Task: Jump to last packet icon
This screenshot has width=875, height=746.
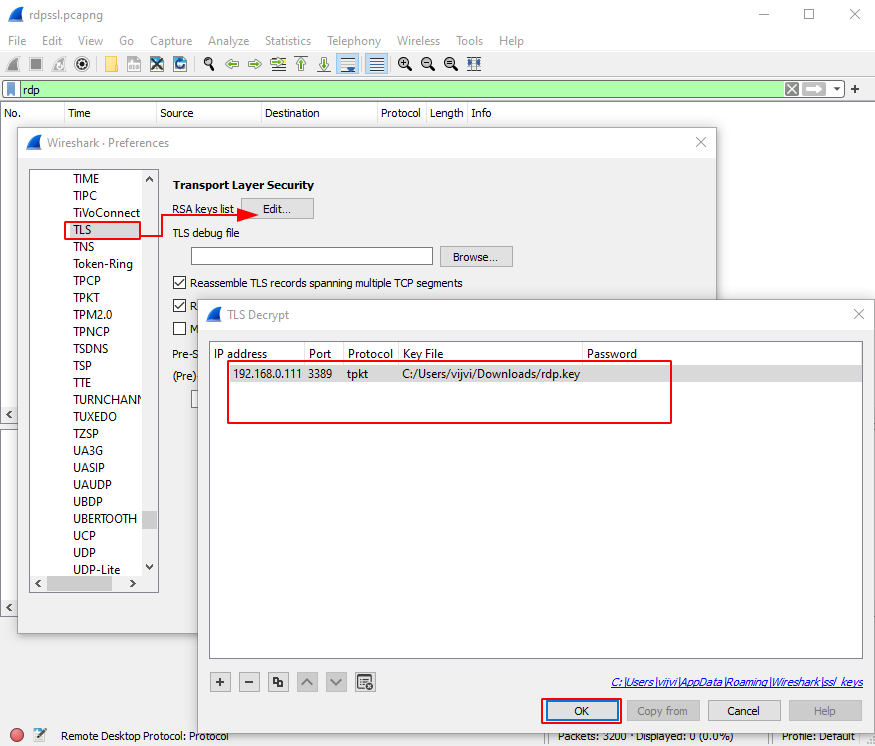Action: click(x=324, y=64)
